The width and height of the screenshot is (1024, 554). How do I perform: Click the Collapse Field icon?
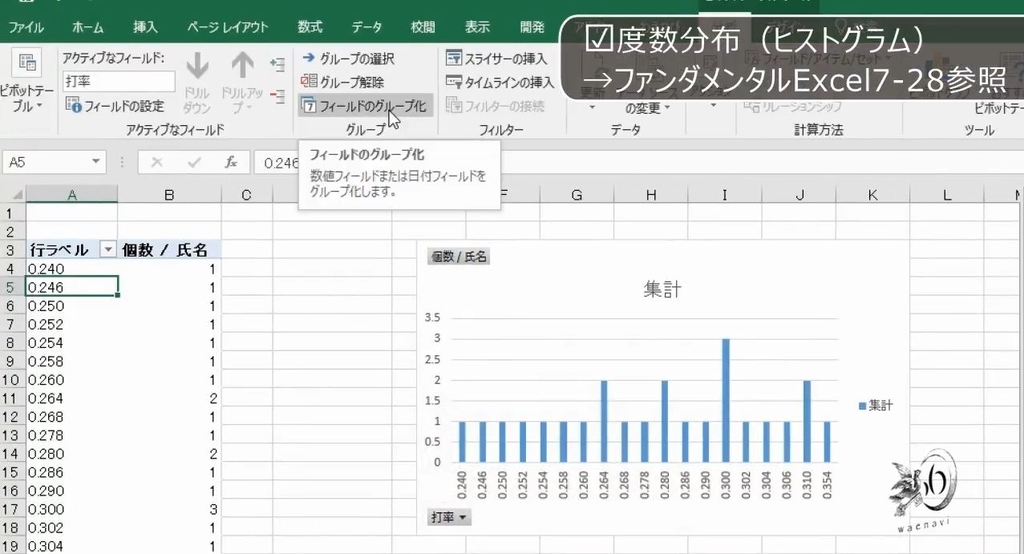click(x=278, y=97)
